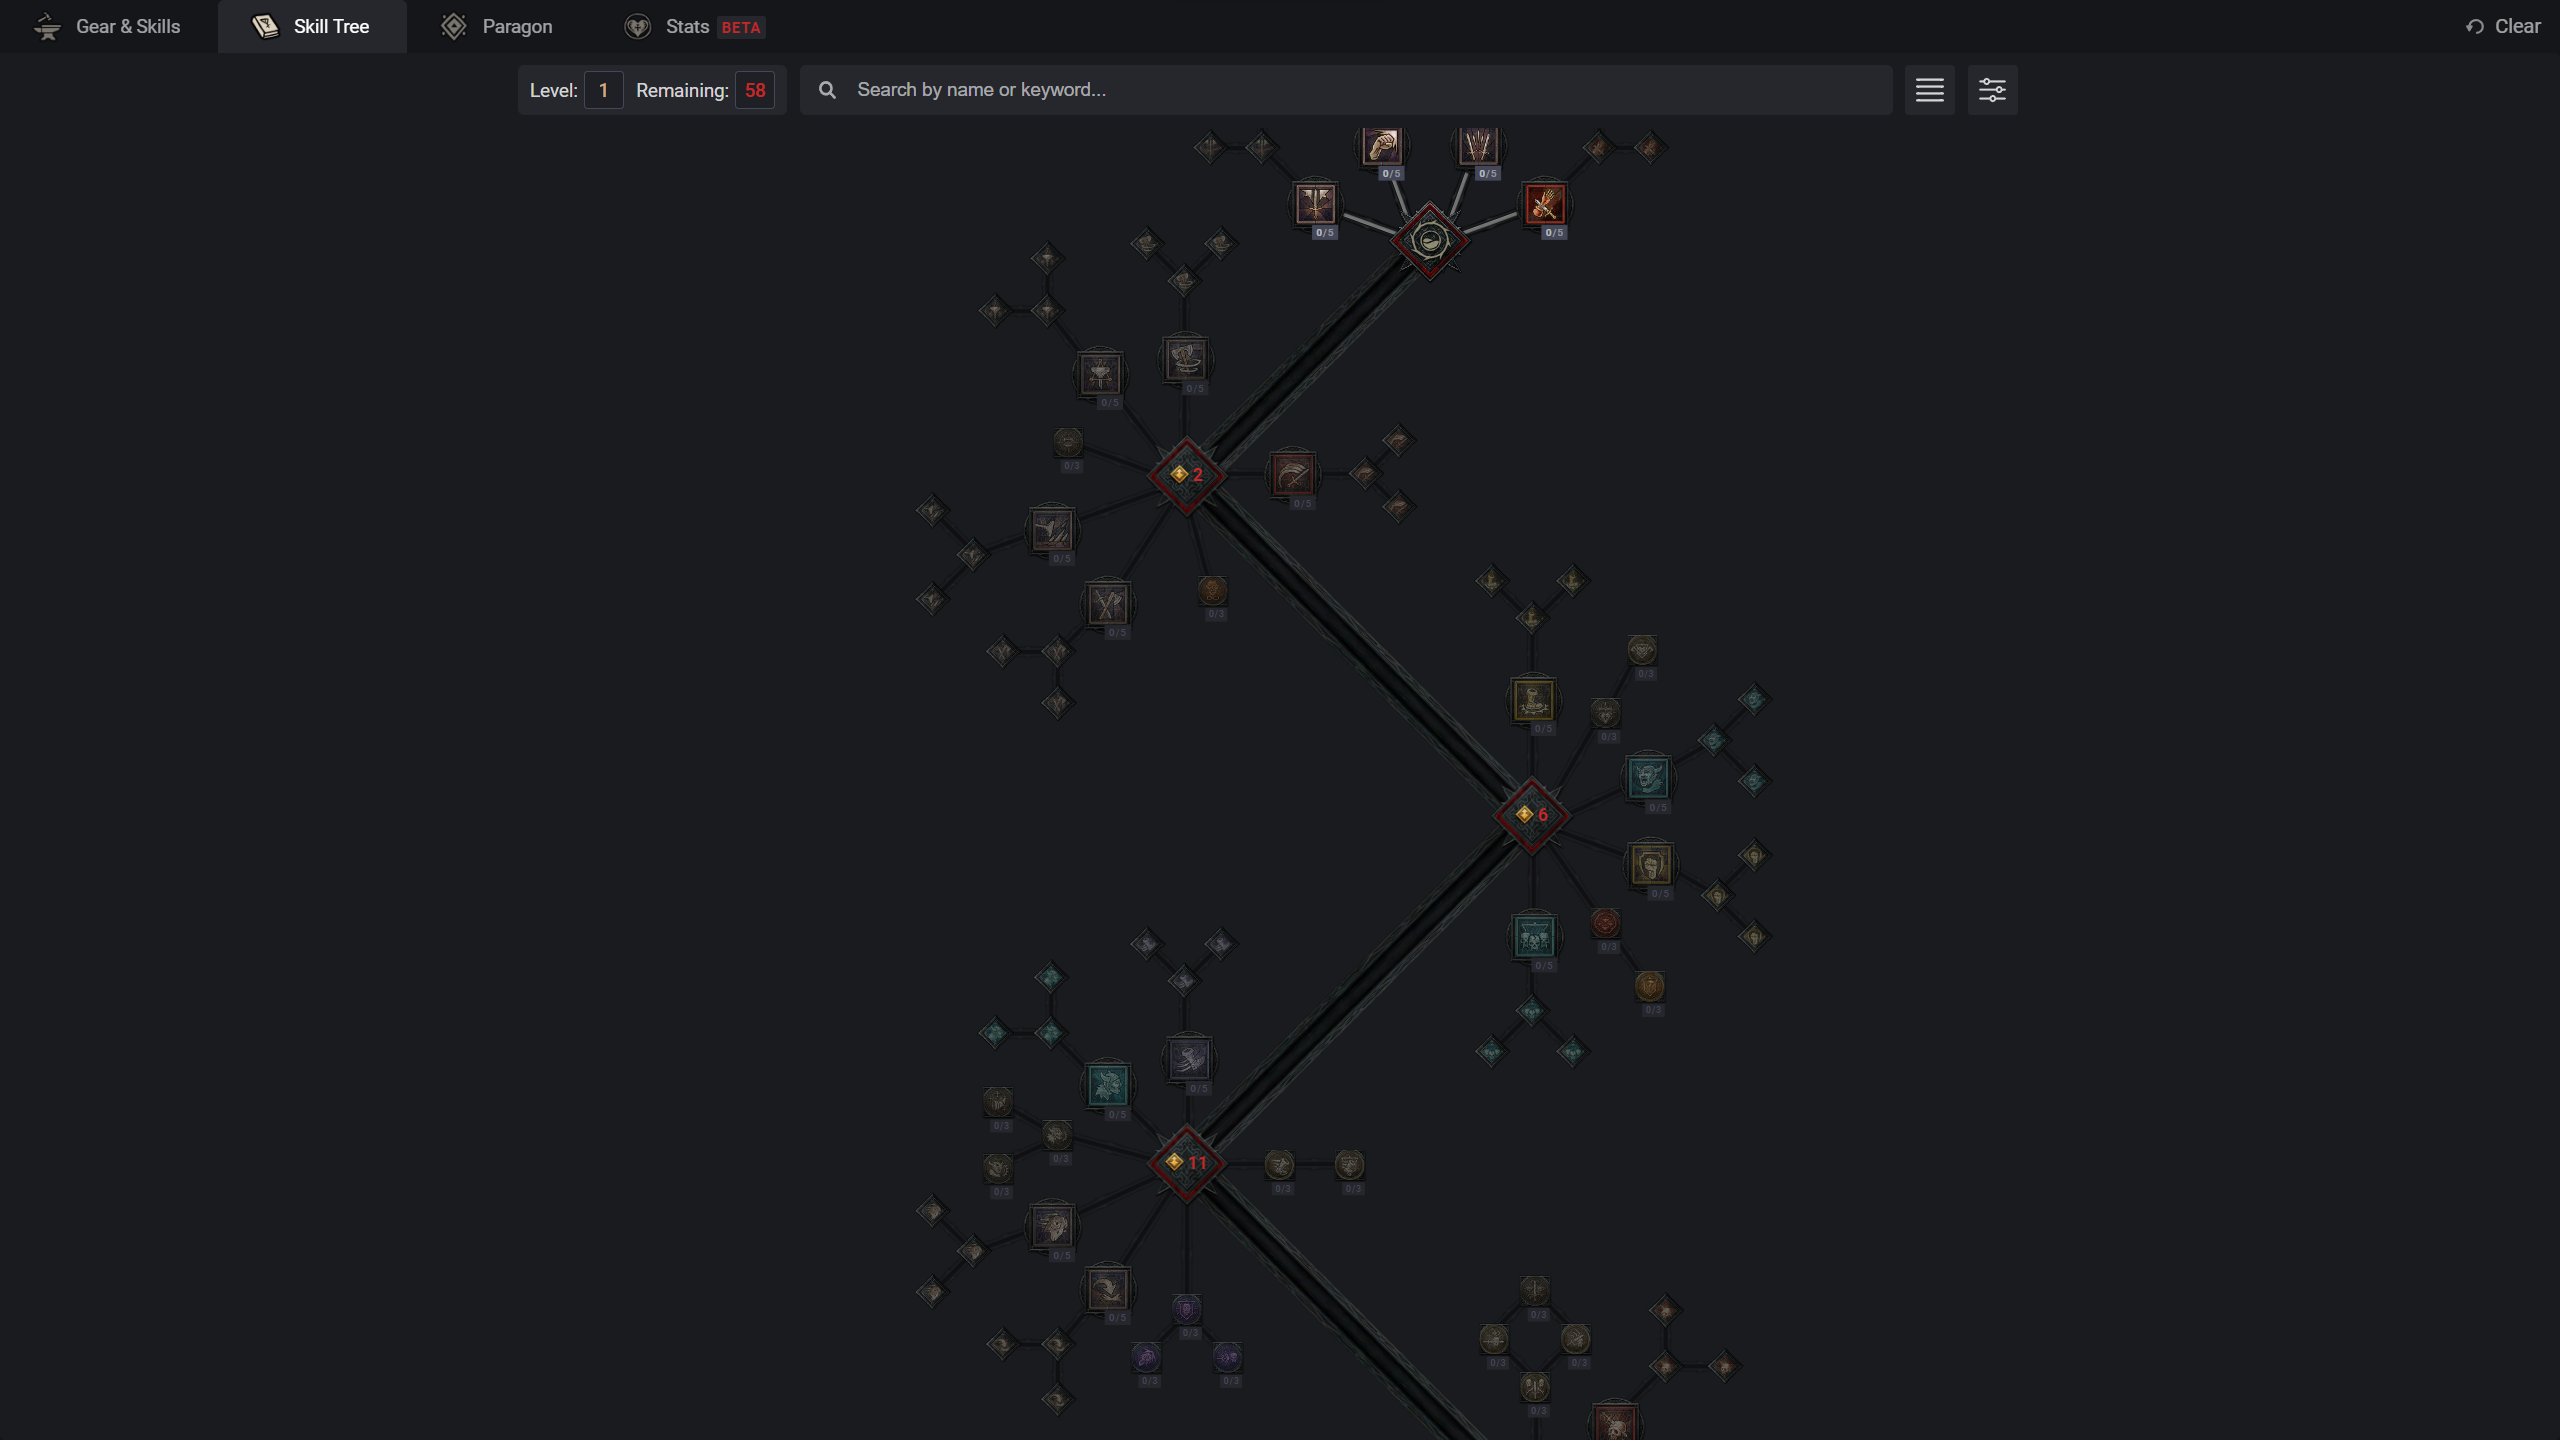Select the multi-blade skill node at tree top
The height and width of the screenshot is (1440, 2560).
[x=1478, y=146]
